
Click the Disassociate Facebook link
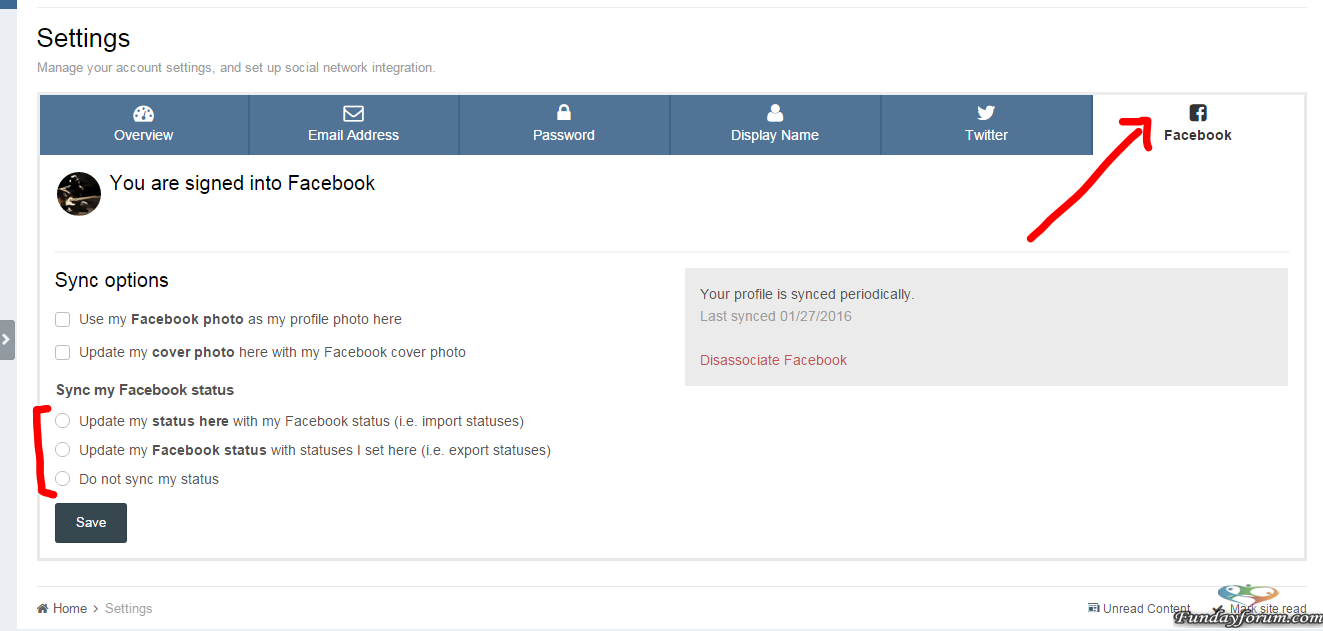click(x=773, y=360)
